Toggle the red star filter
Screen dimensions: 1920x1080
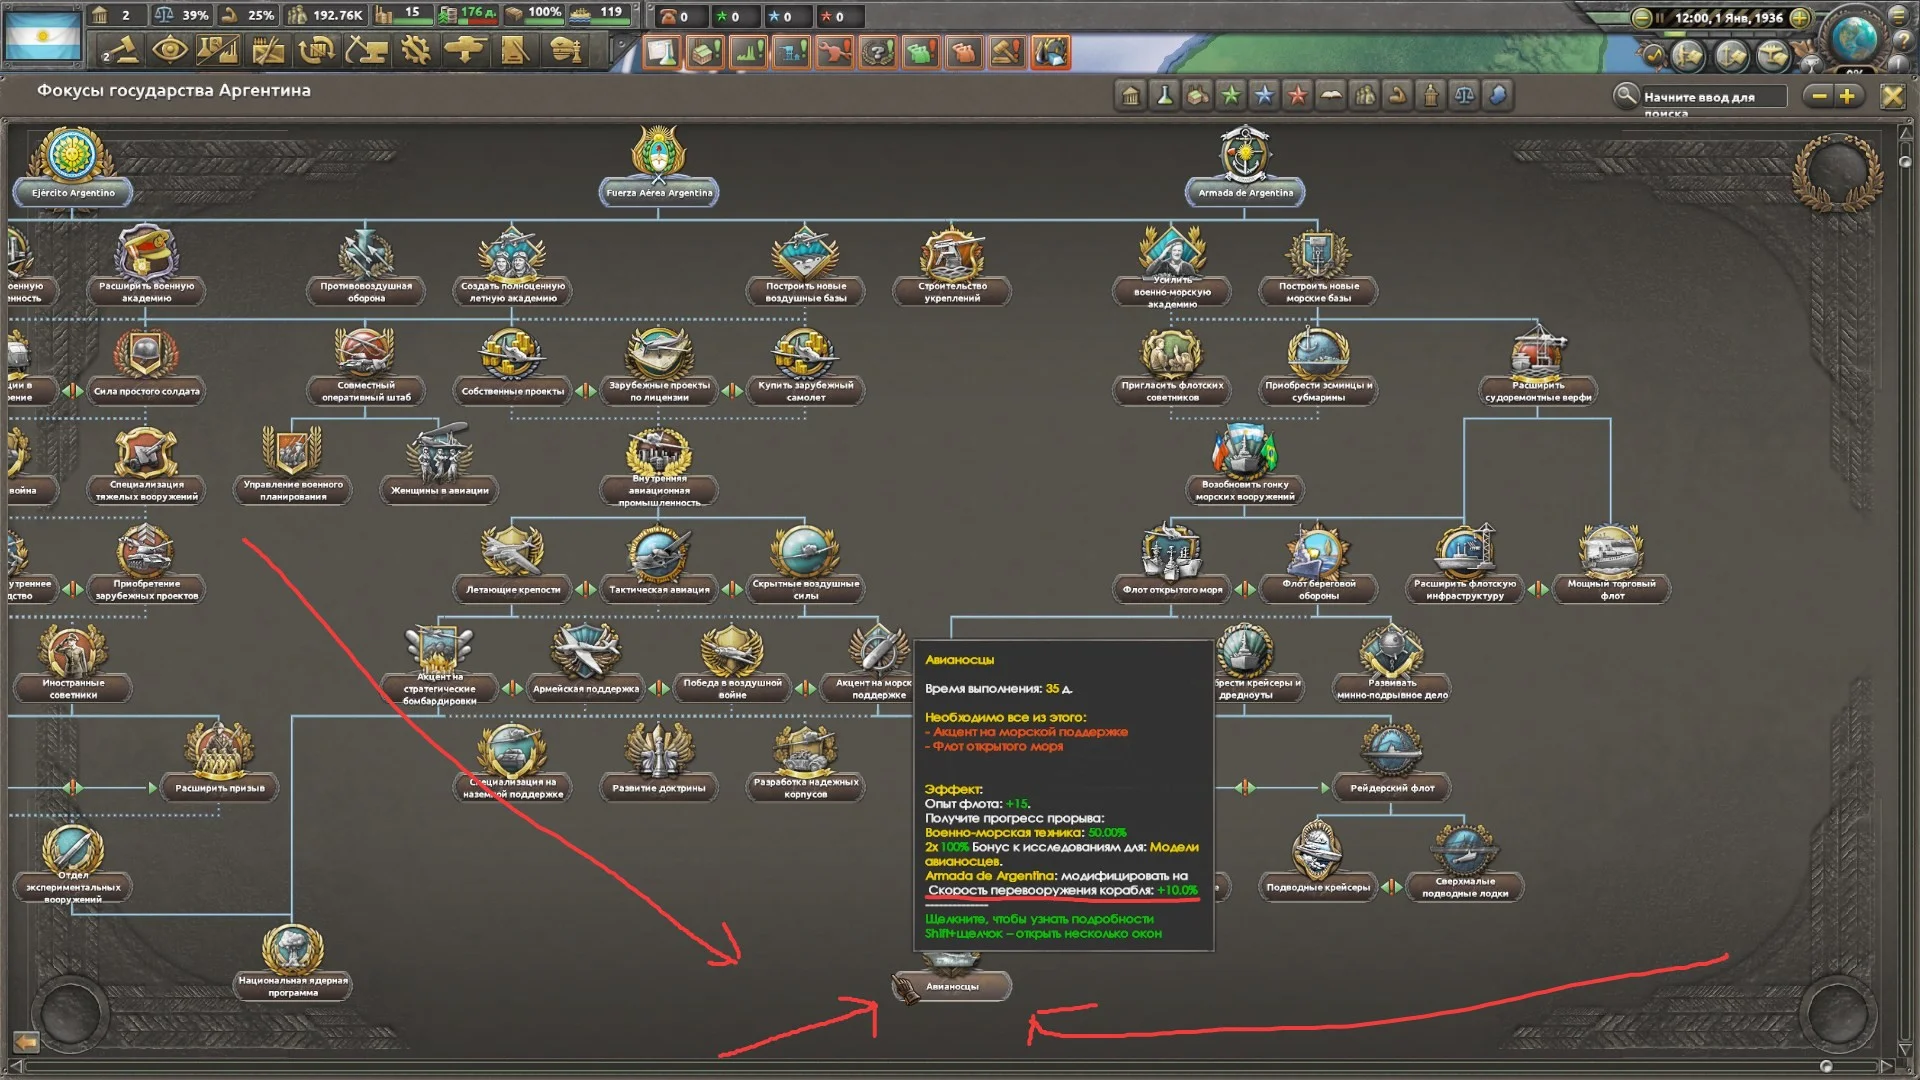(x=1297, y=96)
